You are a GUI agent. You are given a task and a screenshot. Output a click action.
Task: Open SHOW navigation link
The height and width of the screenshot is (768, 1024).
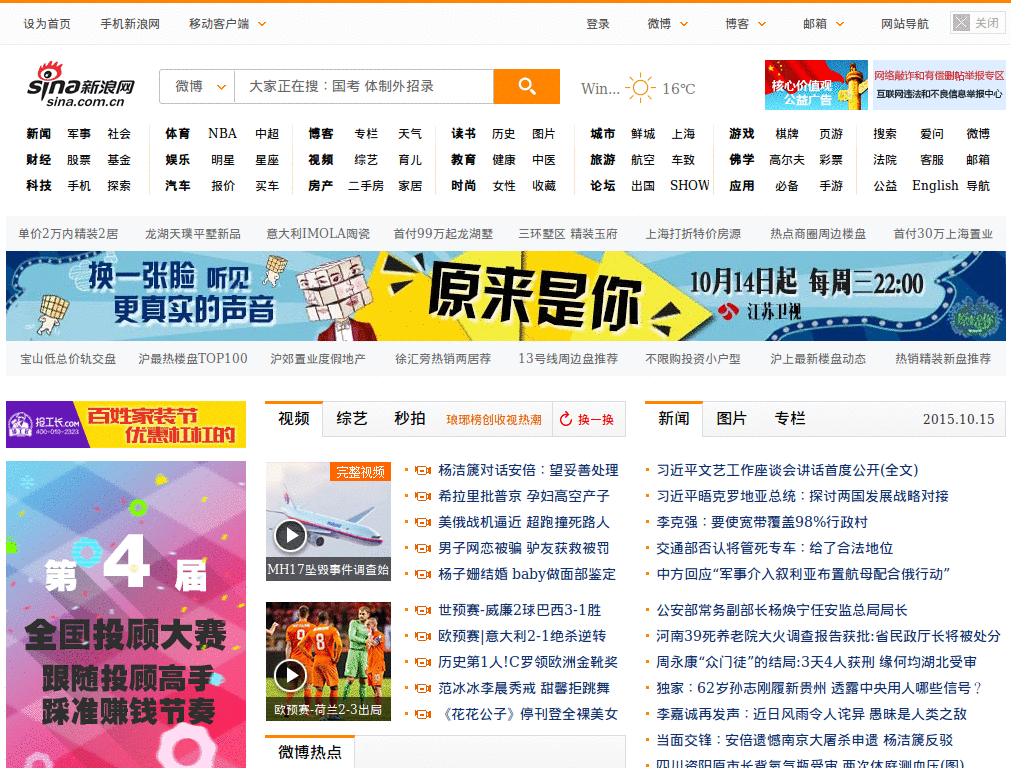coord(690,185)
